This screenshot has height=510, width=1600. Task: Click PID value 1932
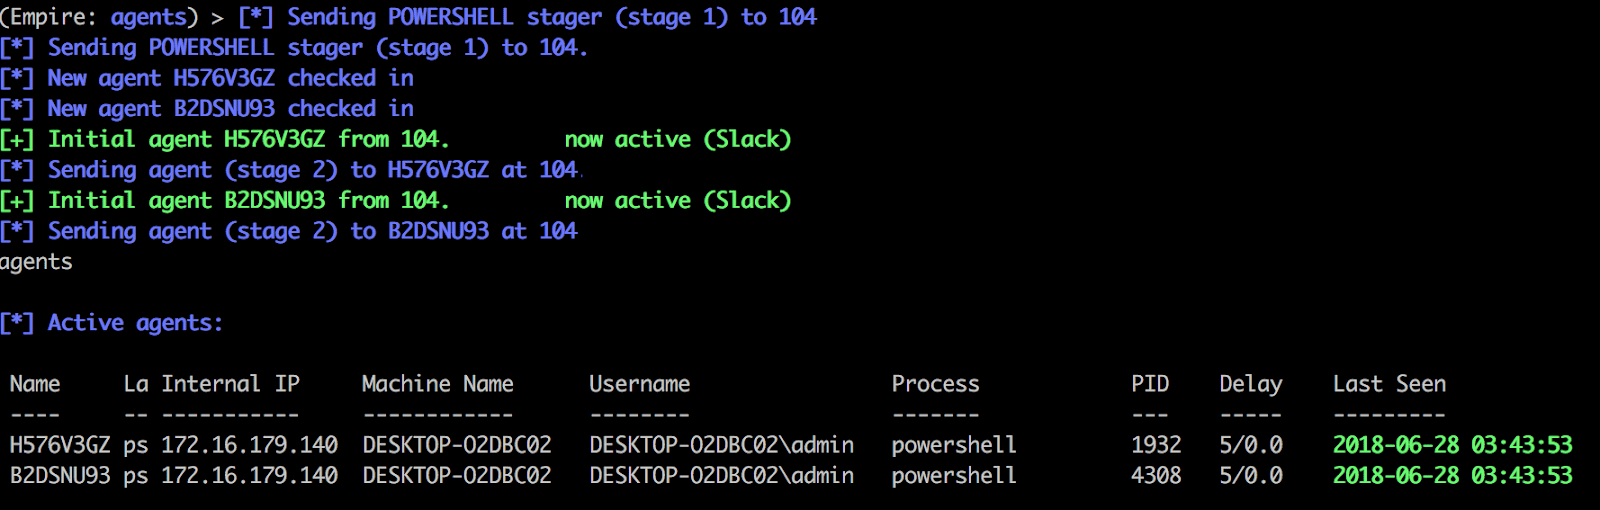pos(1156,445)
